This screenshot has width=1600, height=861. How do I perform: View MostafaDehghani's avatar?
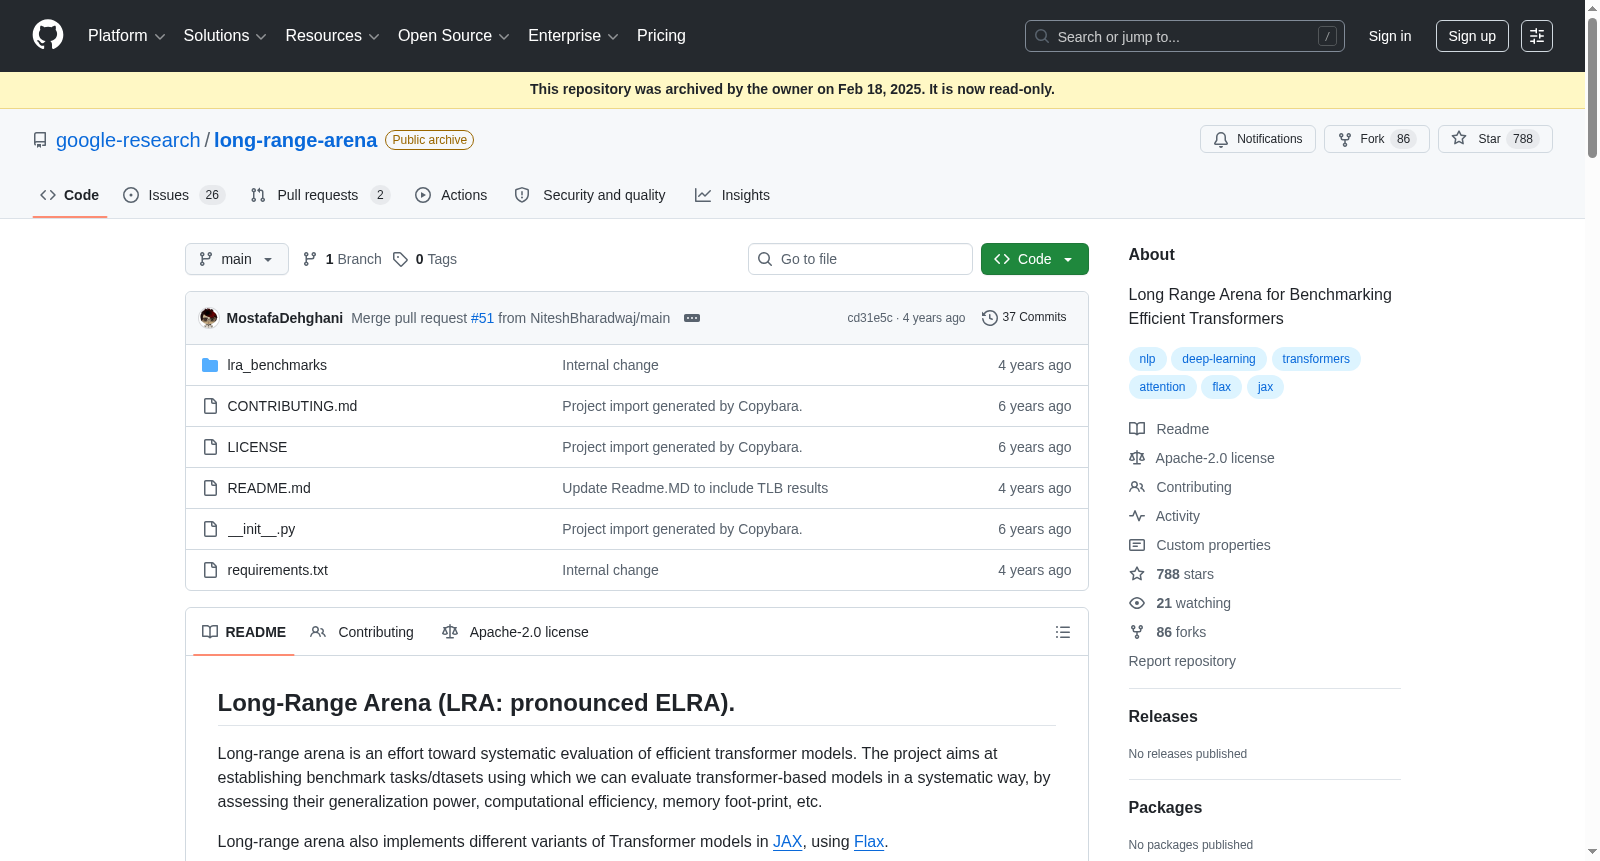click(209, 318)
